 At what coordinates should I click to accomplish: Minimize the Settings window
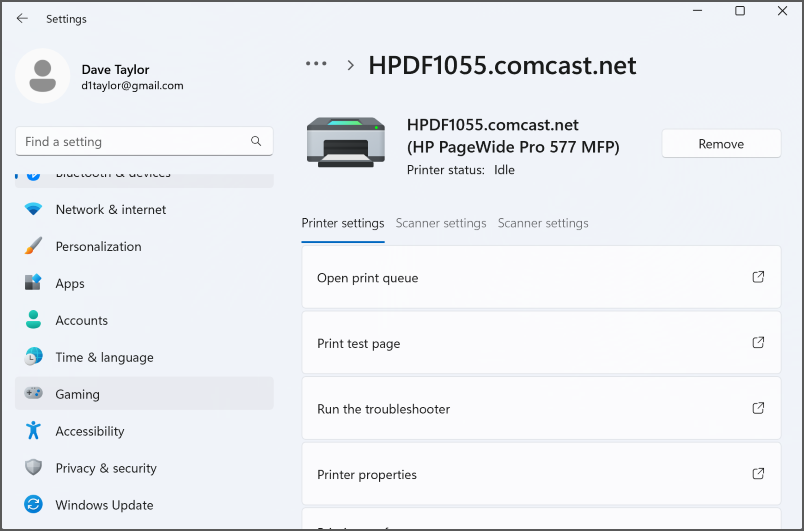click(x=697, y=11)
